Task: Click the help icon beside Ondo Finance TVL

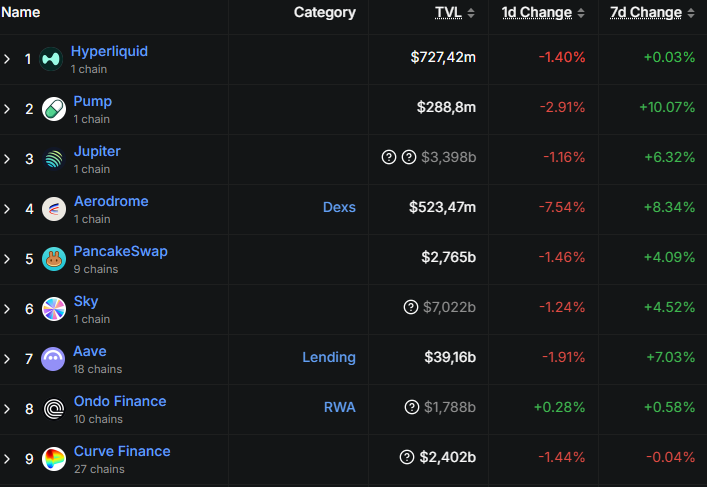Action: click(x=412, y=407)
